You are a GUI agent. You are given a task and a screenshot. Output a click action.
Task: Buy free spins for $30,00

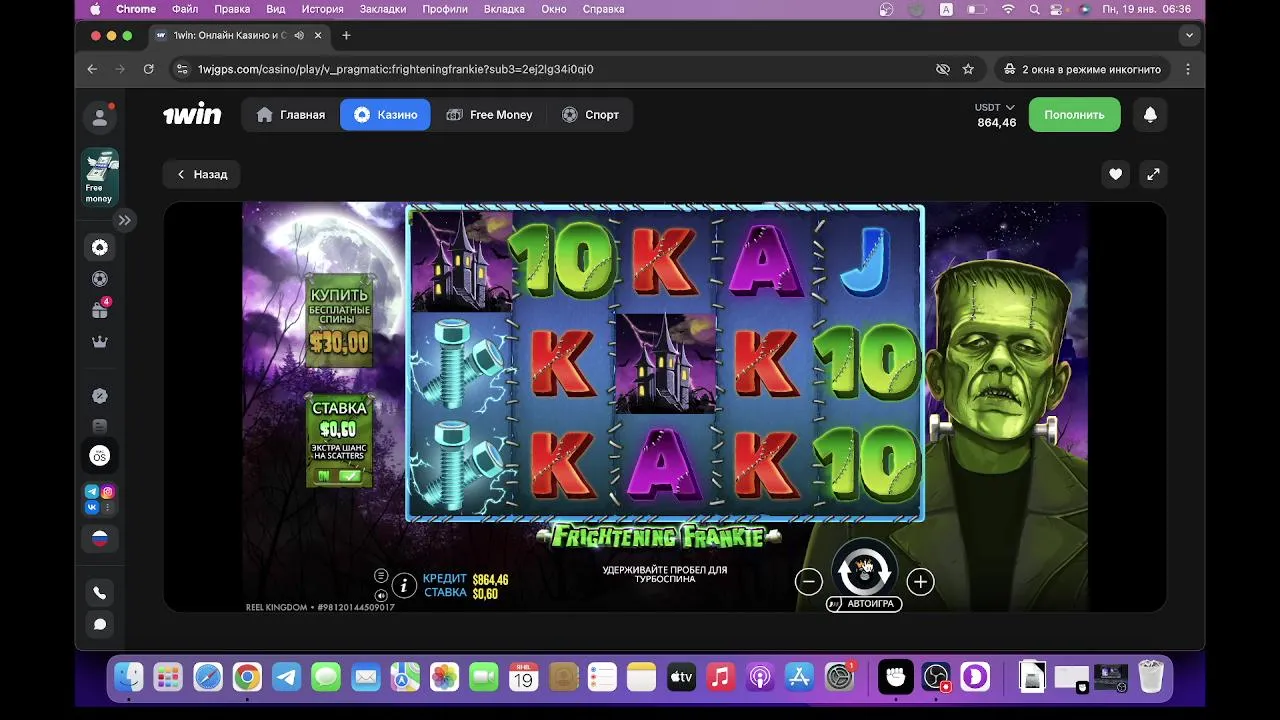point(339,321)
